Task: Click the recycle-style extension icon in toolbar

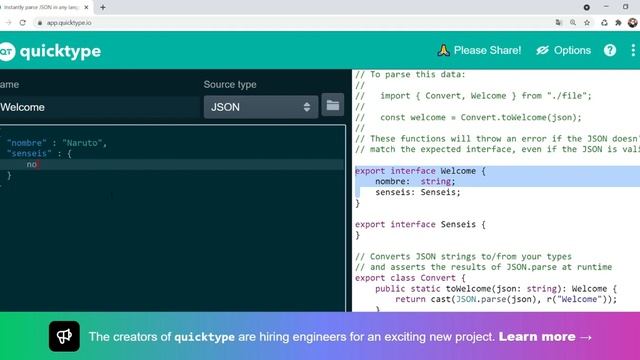Action: coord(604,23)
